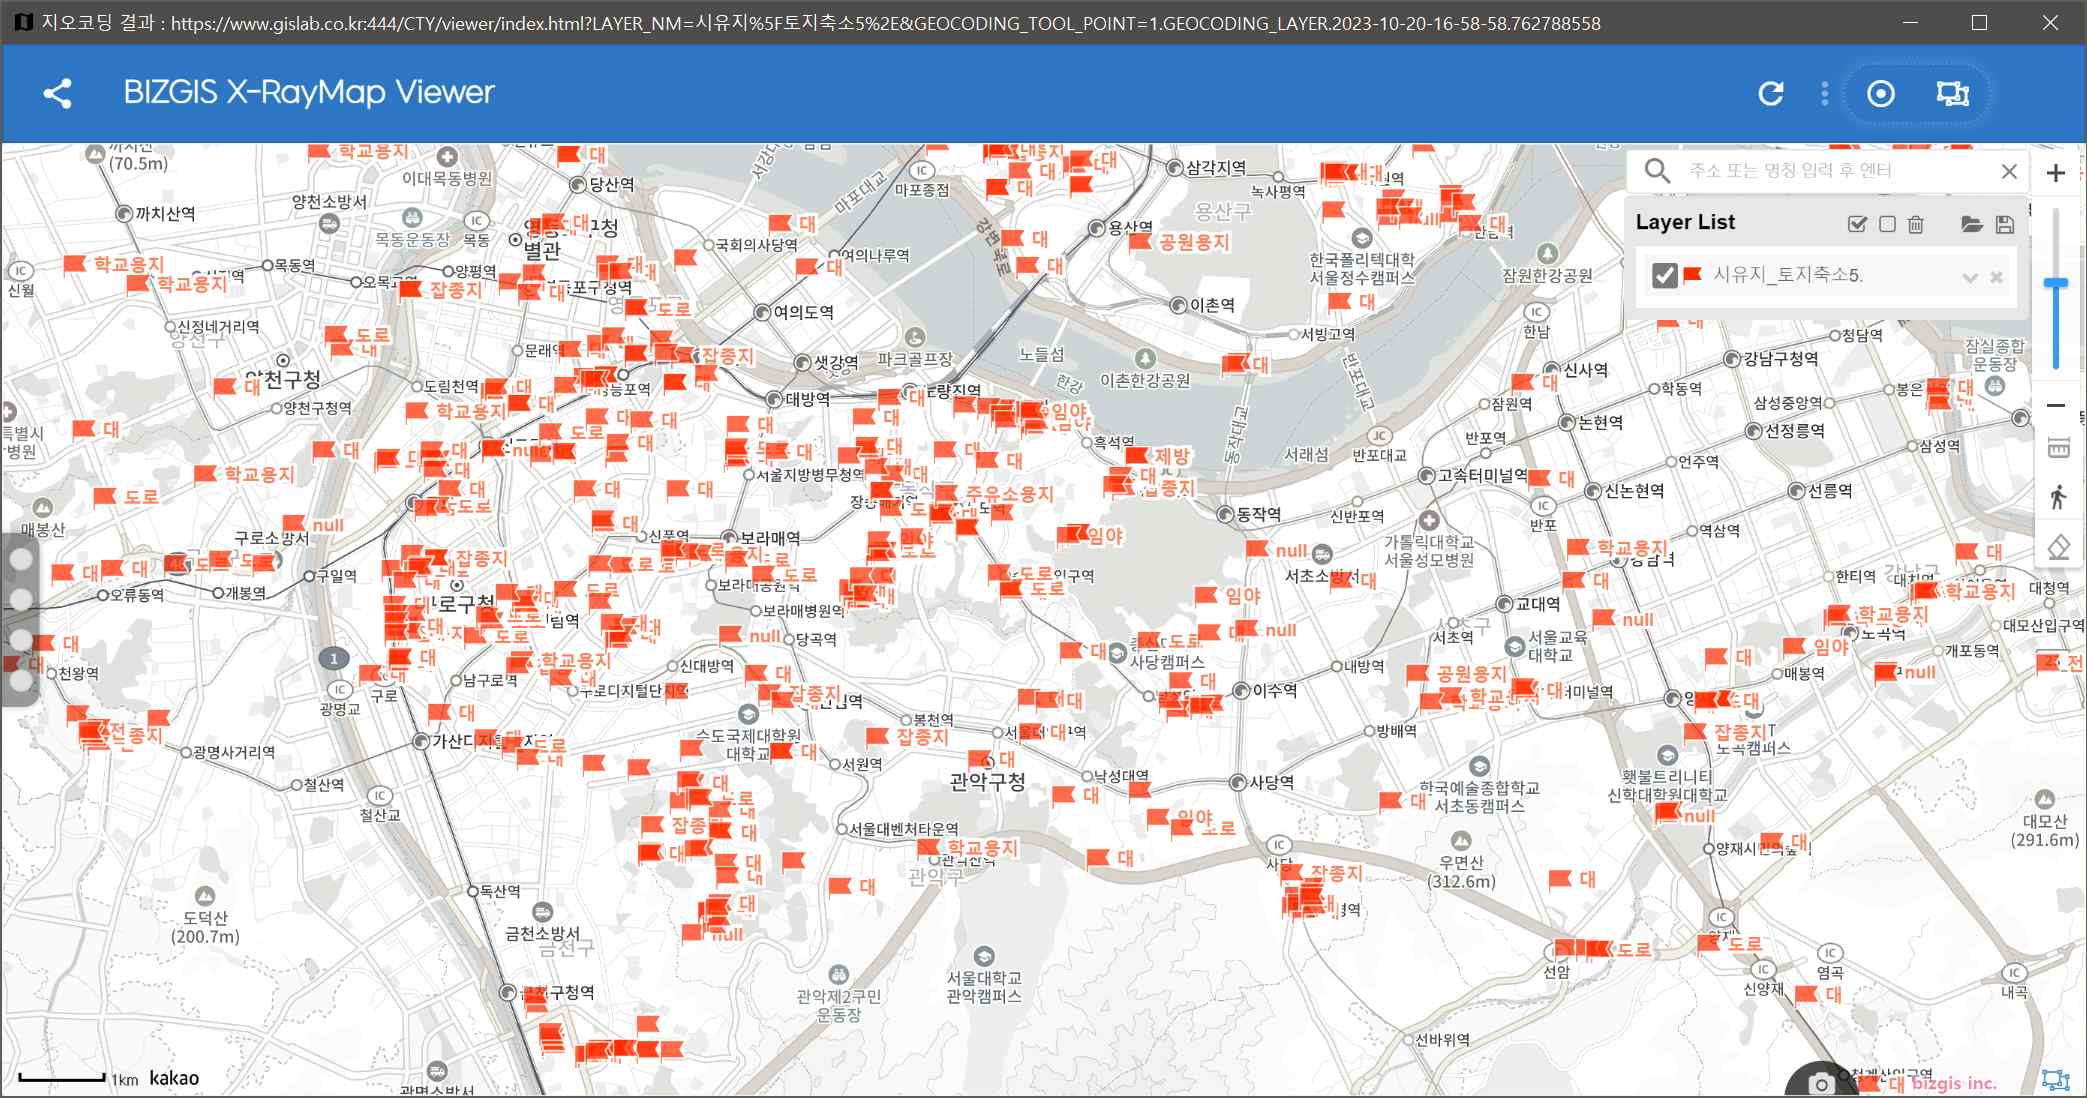Click the distance ruler measure tool
This screenshot has width=2087, height=1098.
2058,448
